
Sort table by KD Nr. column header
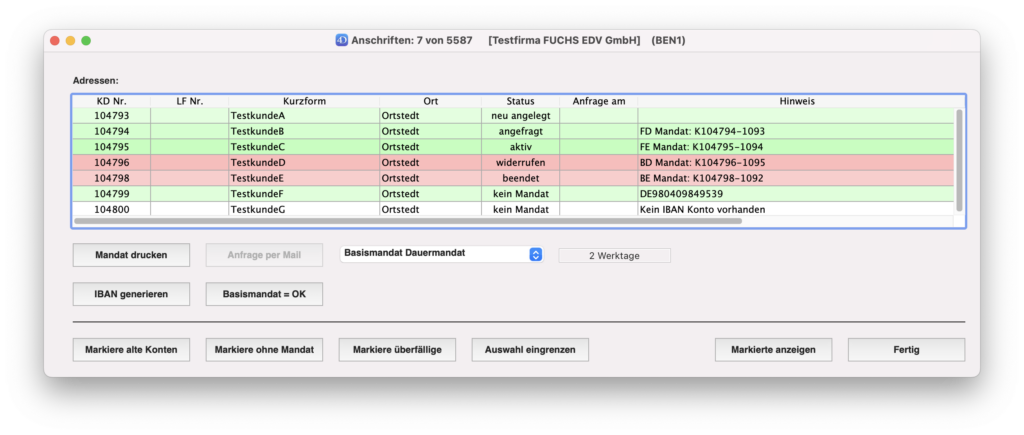click(111, 101)
